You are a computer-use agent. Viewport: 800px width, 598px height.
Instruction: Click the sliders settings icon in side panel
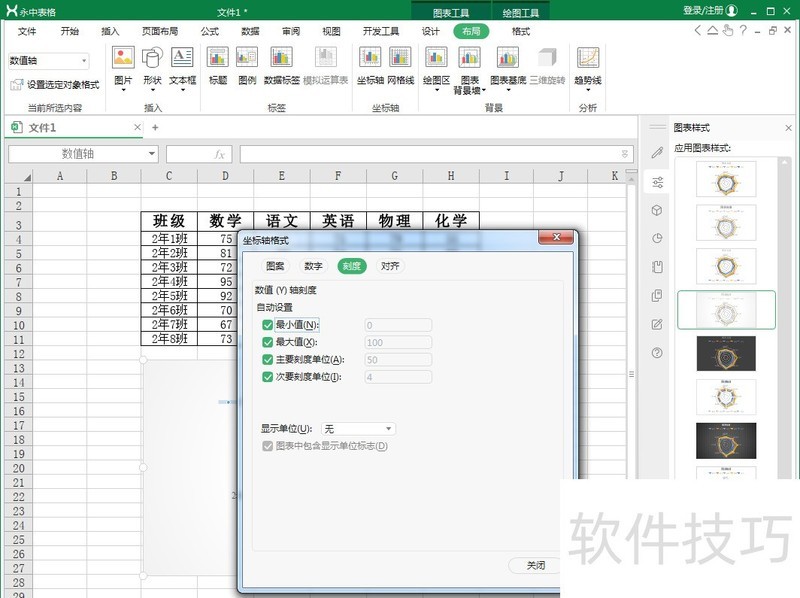point(657,182)
